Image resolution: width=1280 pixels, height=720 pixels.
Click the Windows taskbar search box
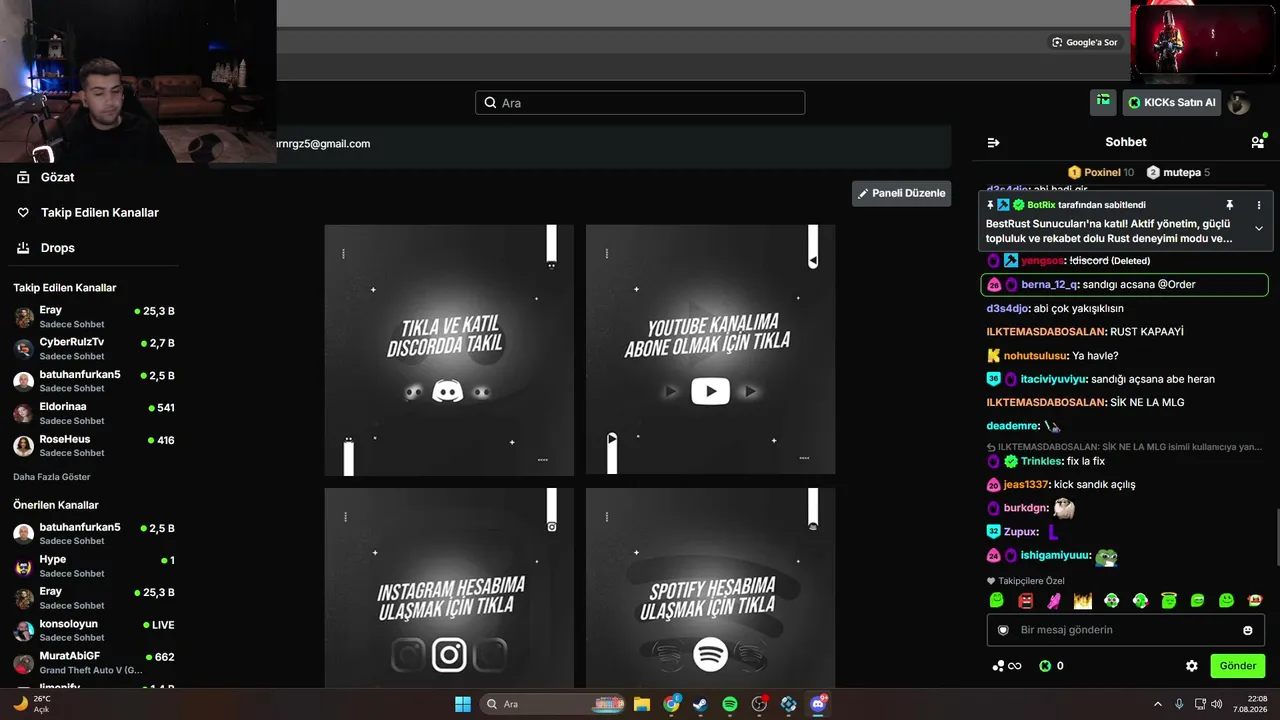click(x=551, y=704)
